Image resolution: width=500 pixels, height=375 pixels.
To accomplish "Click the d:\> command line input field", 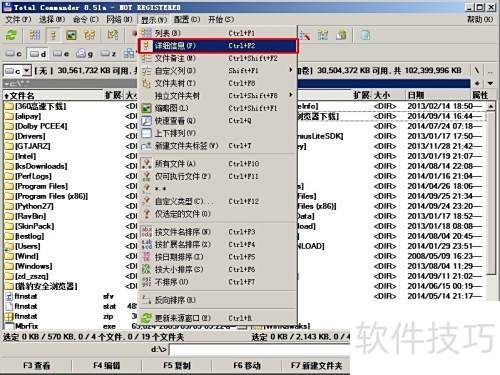I will tap(259, 349).
